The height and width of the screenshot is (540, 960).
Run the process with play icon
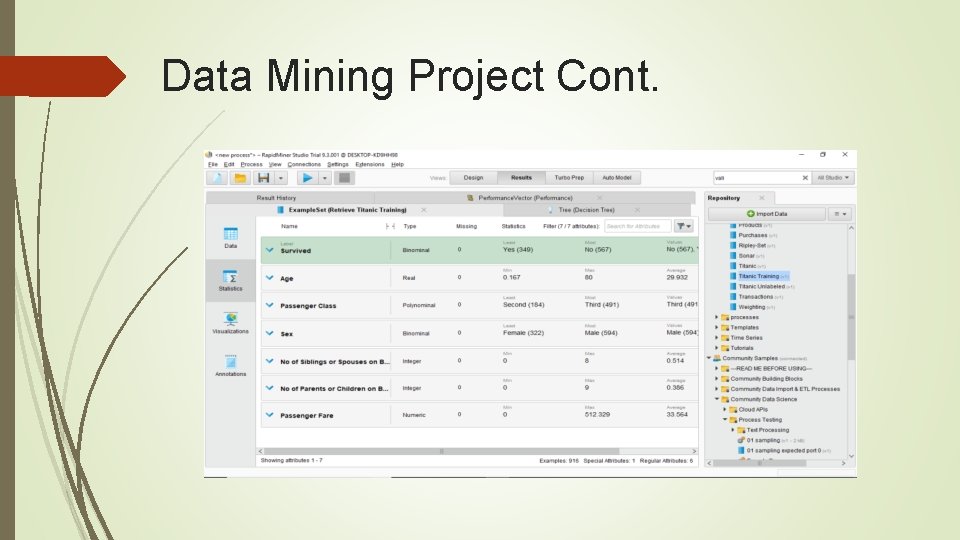pyautogui.click(x=307, y=178)
